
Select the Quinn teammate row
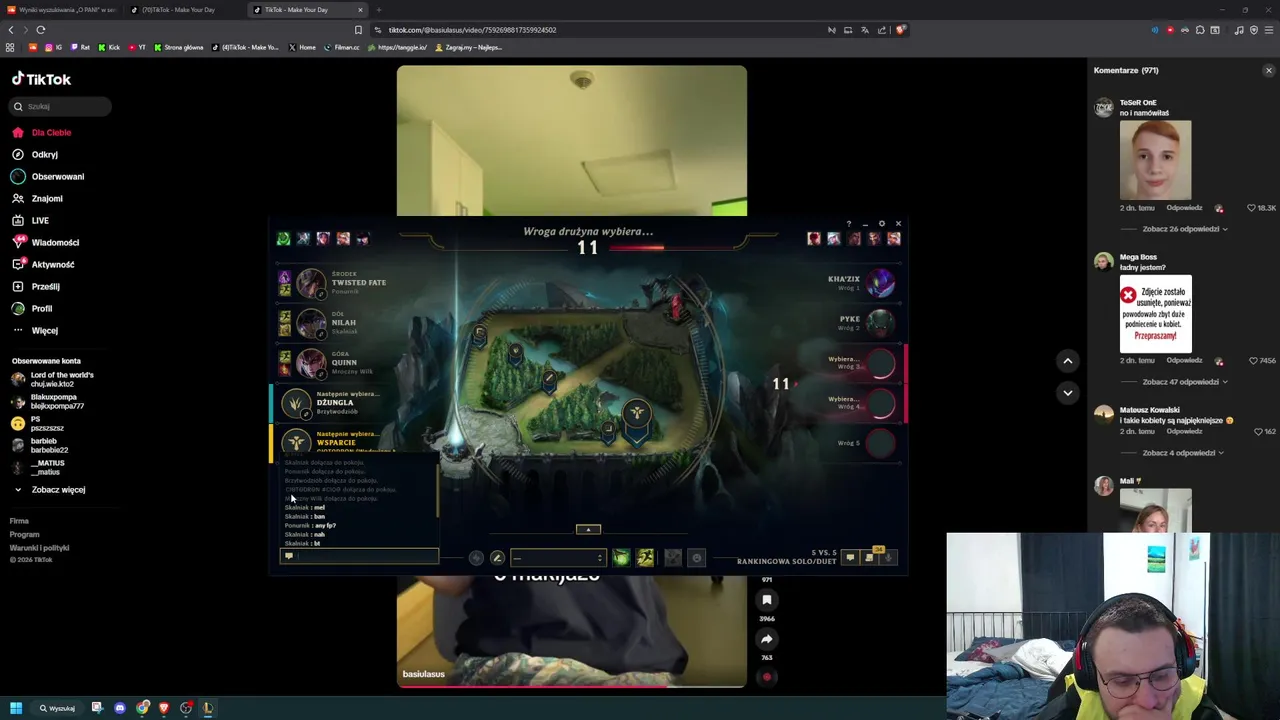340,363
